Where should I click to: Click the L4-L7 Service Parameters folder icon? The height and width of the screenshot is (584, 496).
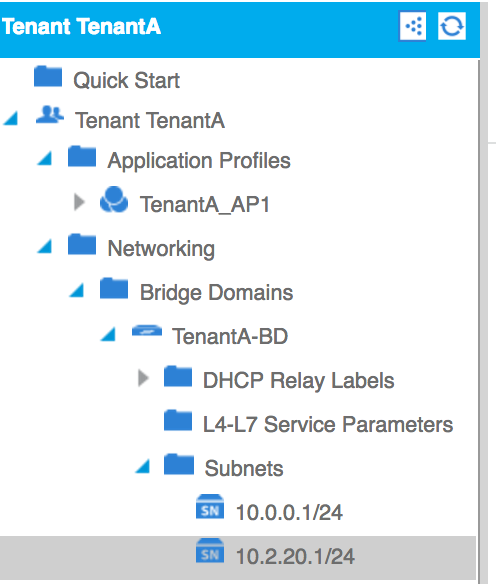pyautogui.click(x=178, y=420)
